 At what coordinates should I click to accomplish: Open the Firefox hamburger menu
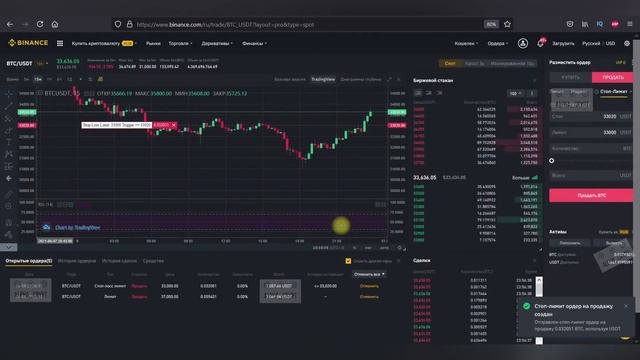630,24
